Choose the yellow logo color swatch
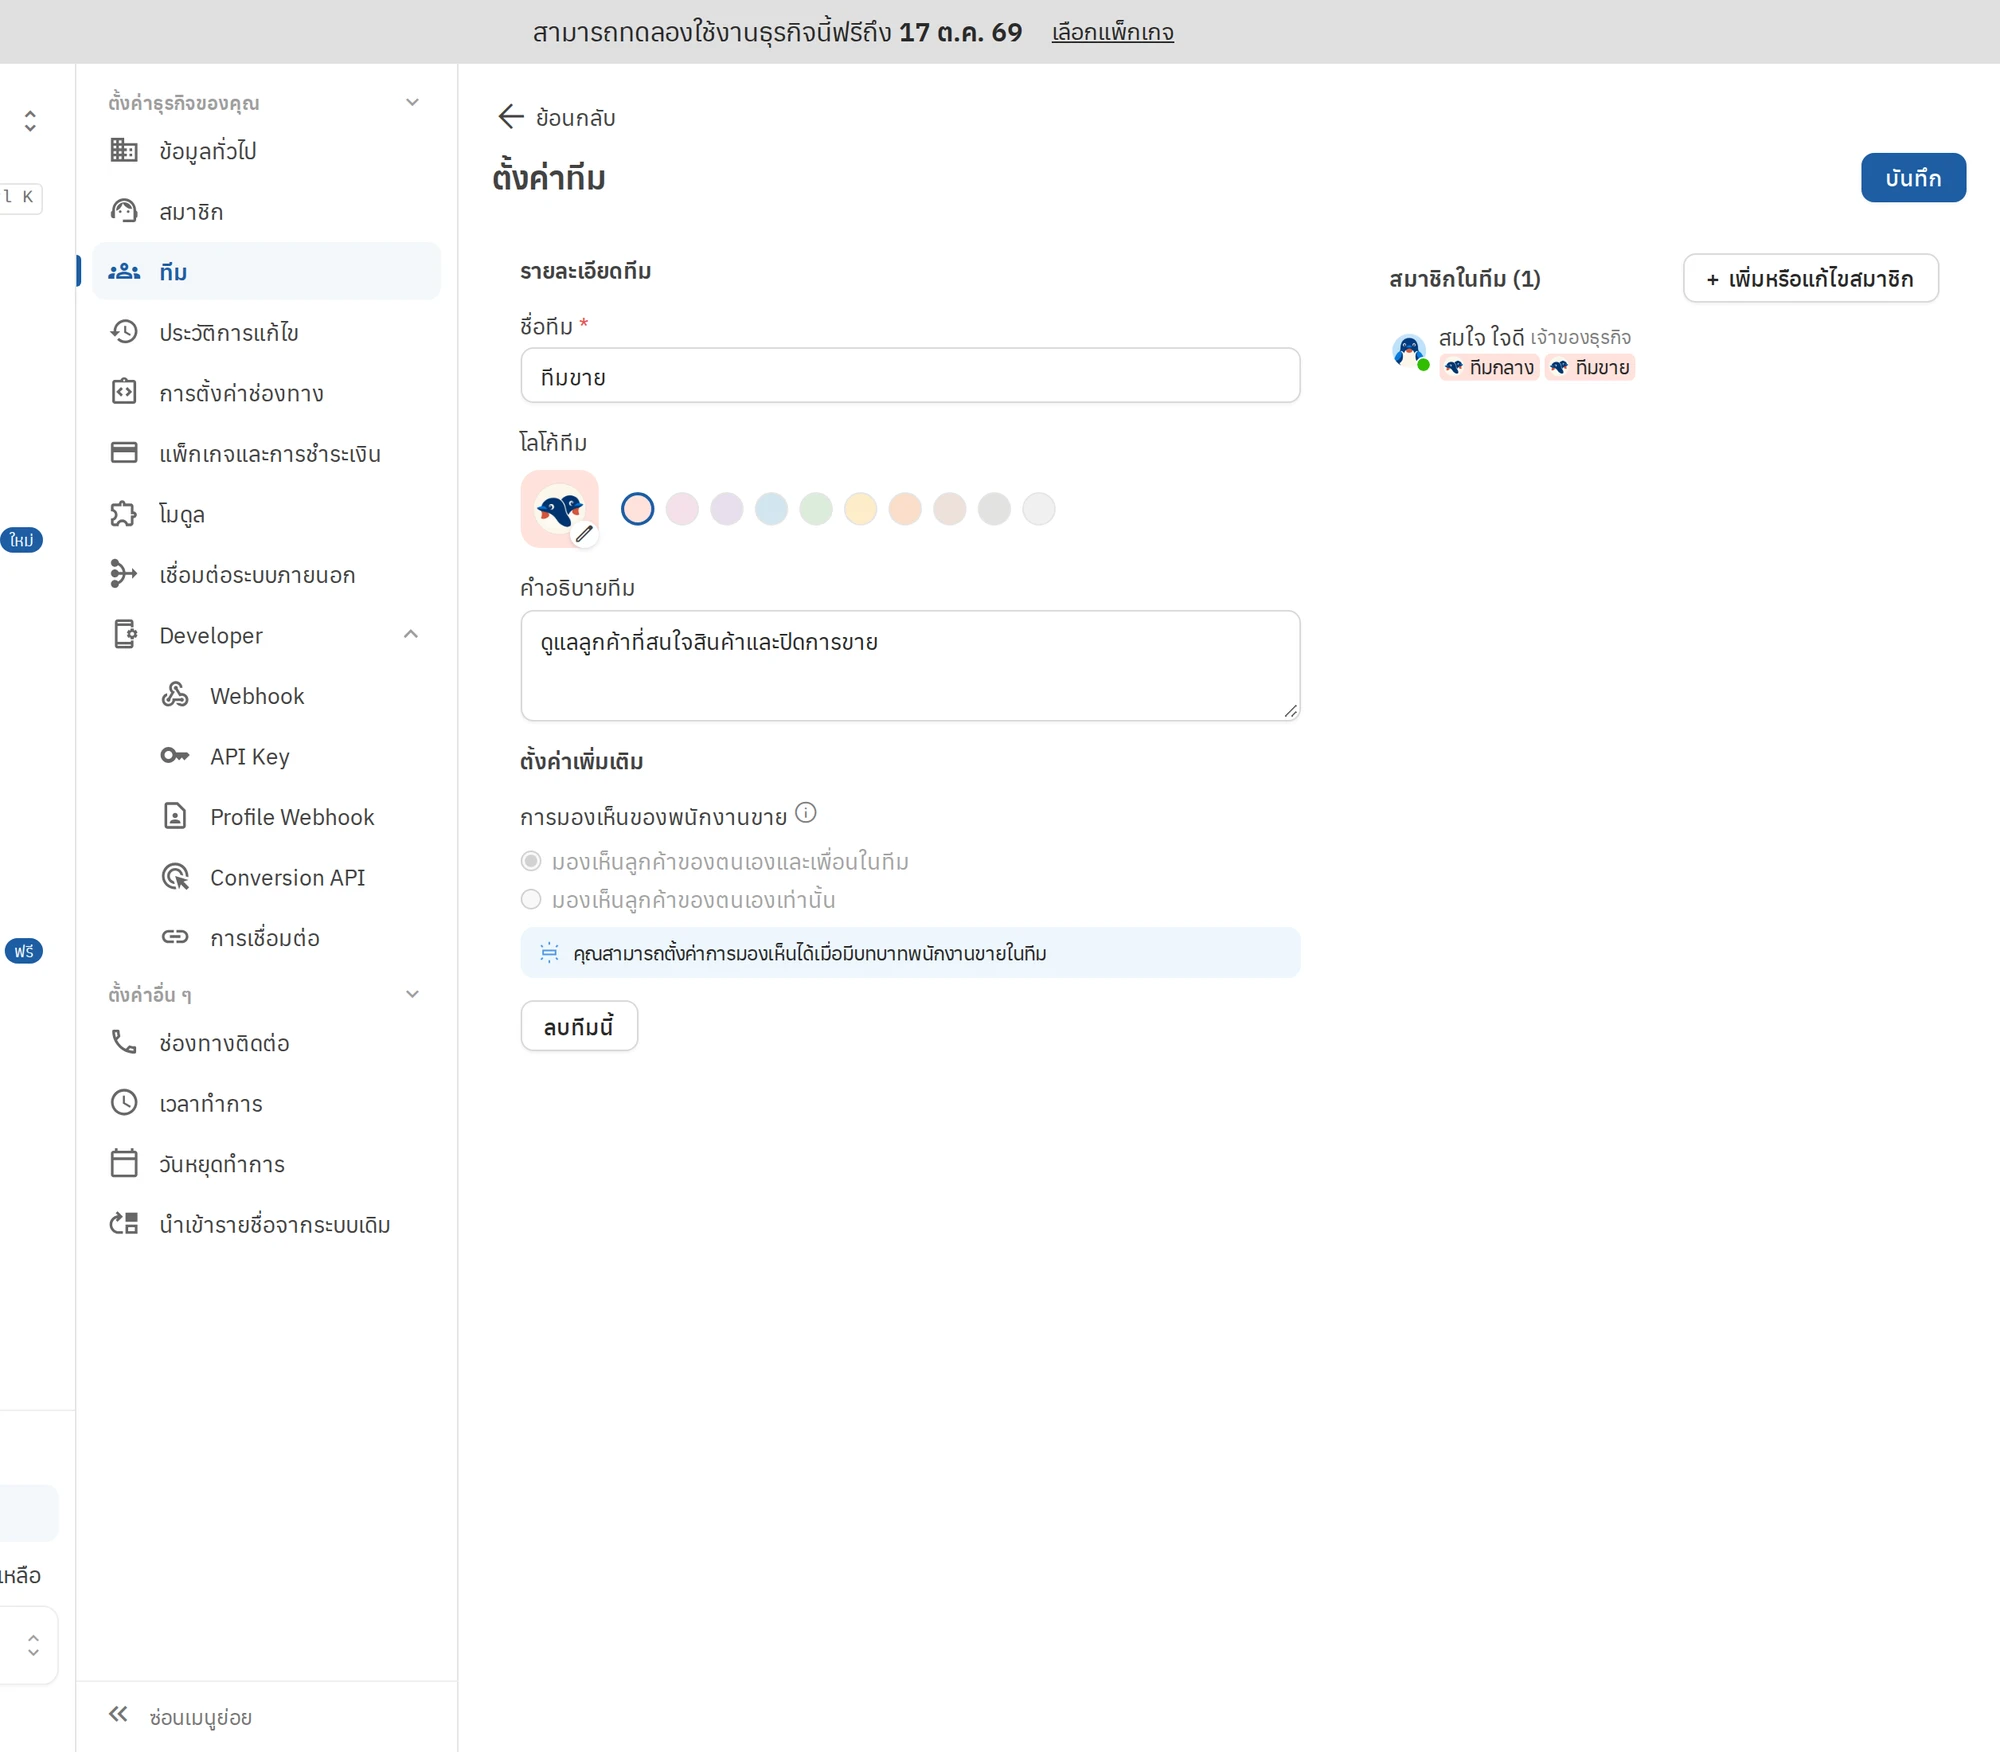 point(860,509)
